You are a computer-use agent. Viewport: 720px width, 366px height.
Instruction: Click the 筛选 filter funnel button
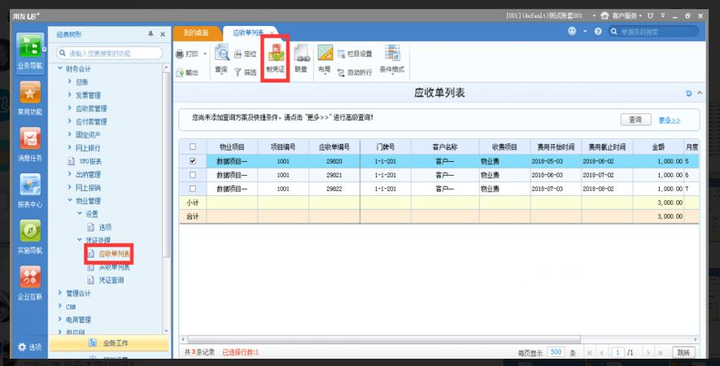tap(245, 72)
